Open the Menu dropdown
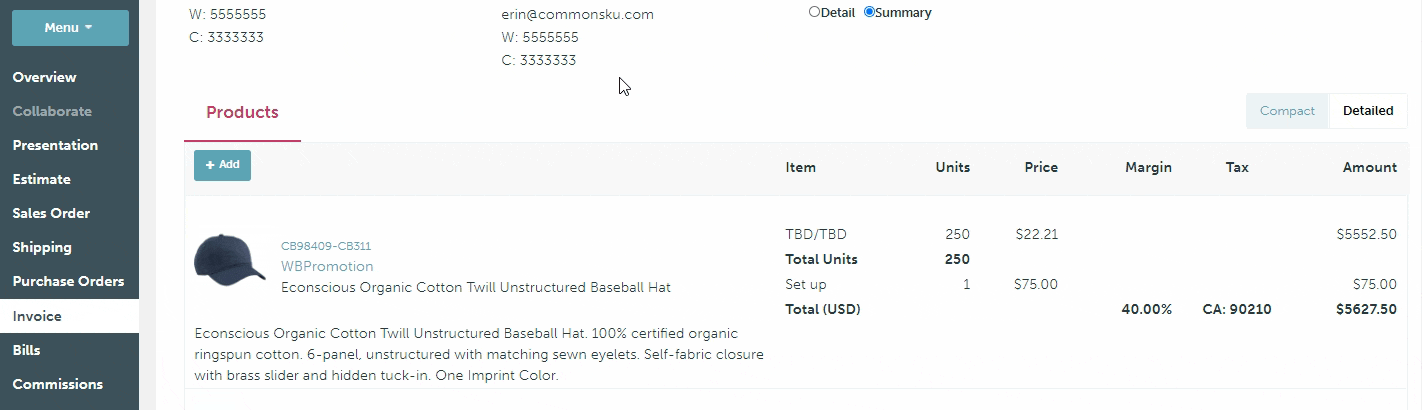1422x410 pixels. 70,28
